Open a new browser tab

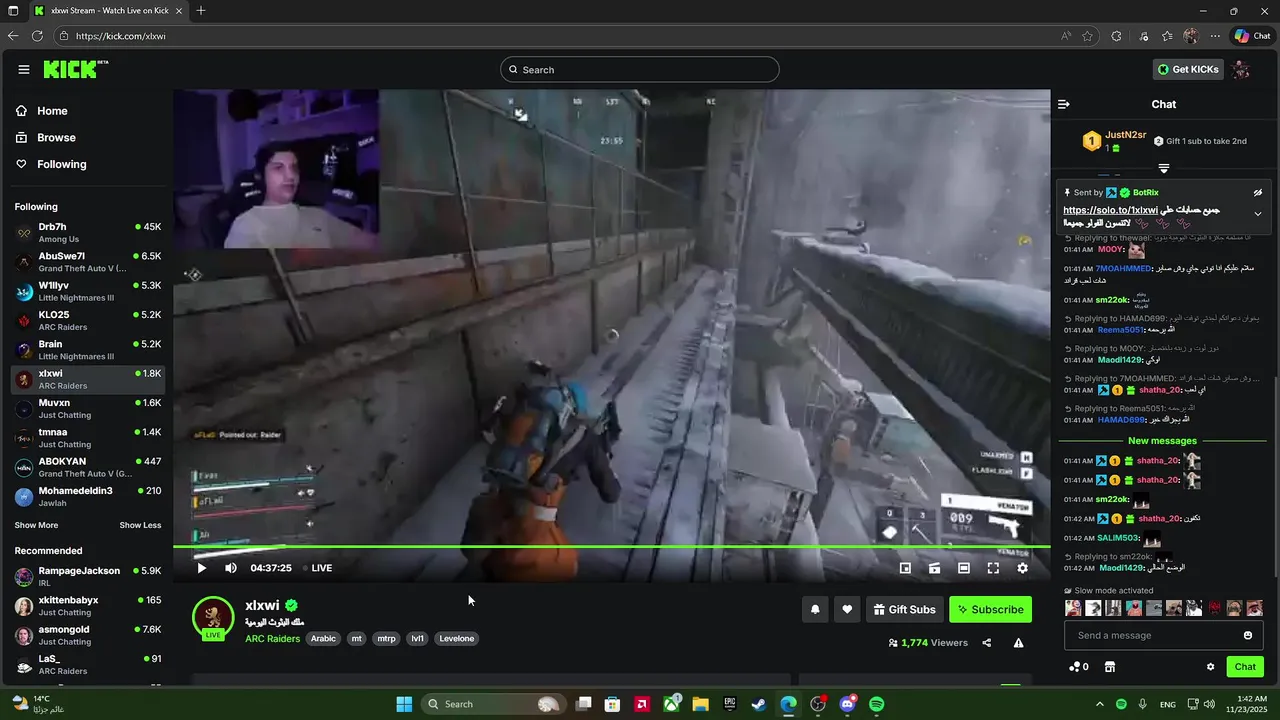point(201,10)
